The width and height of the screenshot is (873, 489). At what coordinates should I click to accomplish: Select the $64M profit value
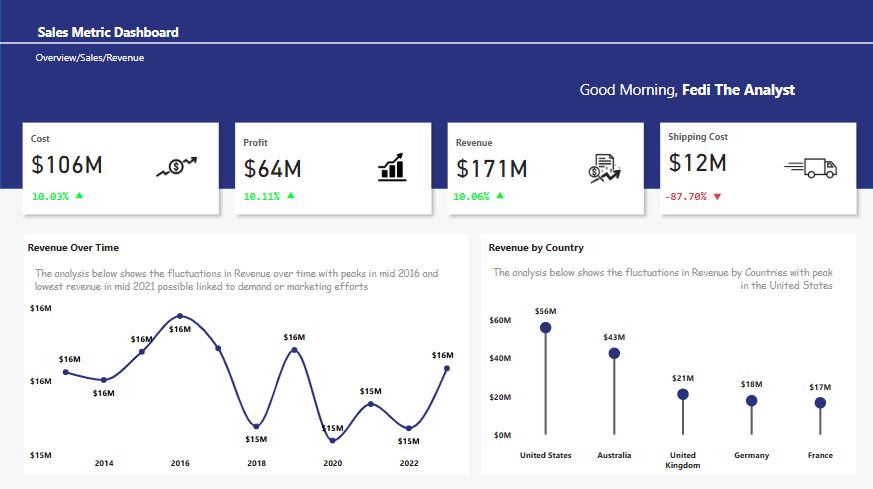point(272,169)
